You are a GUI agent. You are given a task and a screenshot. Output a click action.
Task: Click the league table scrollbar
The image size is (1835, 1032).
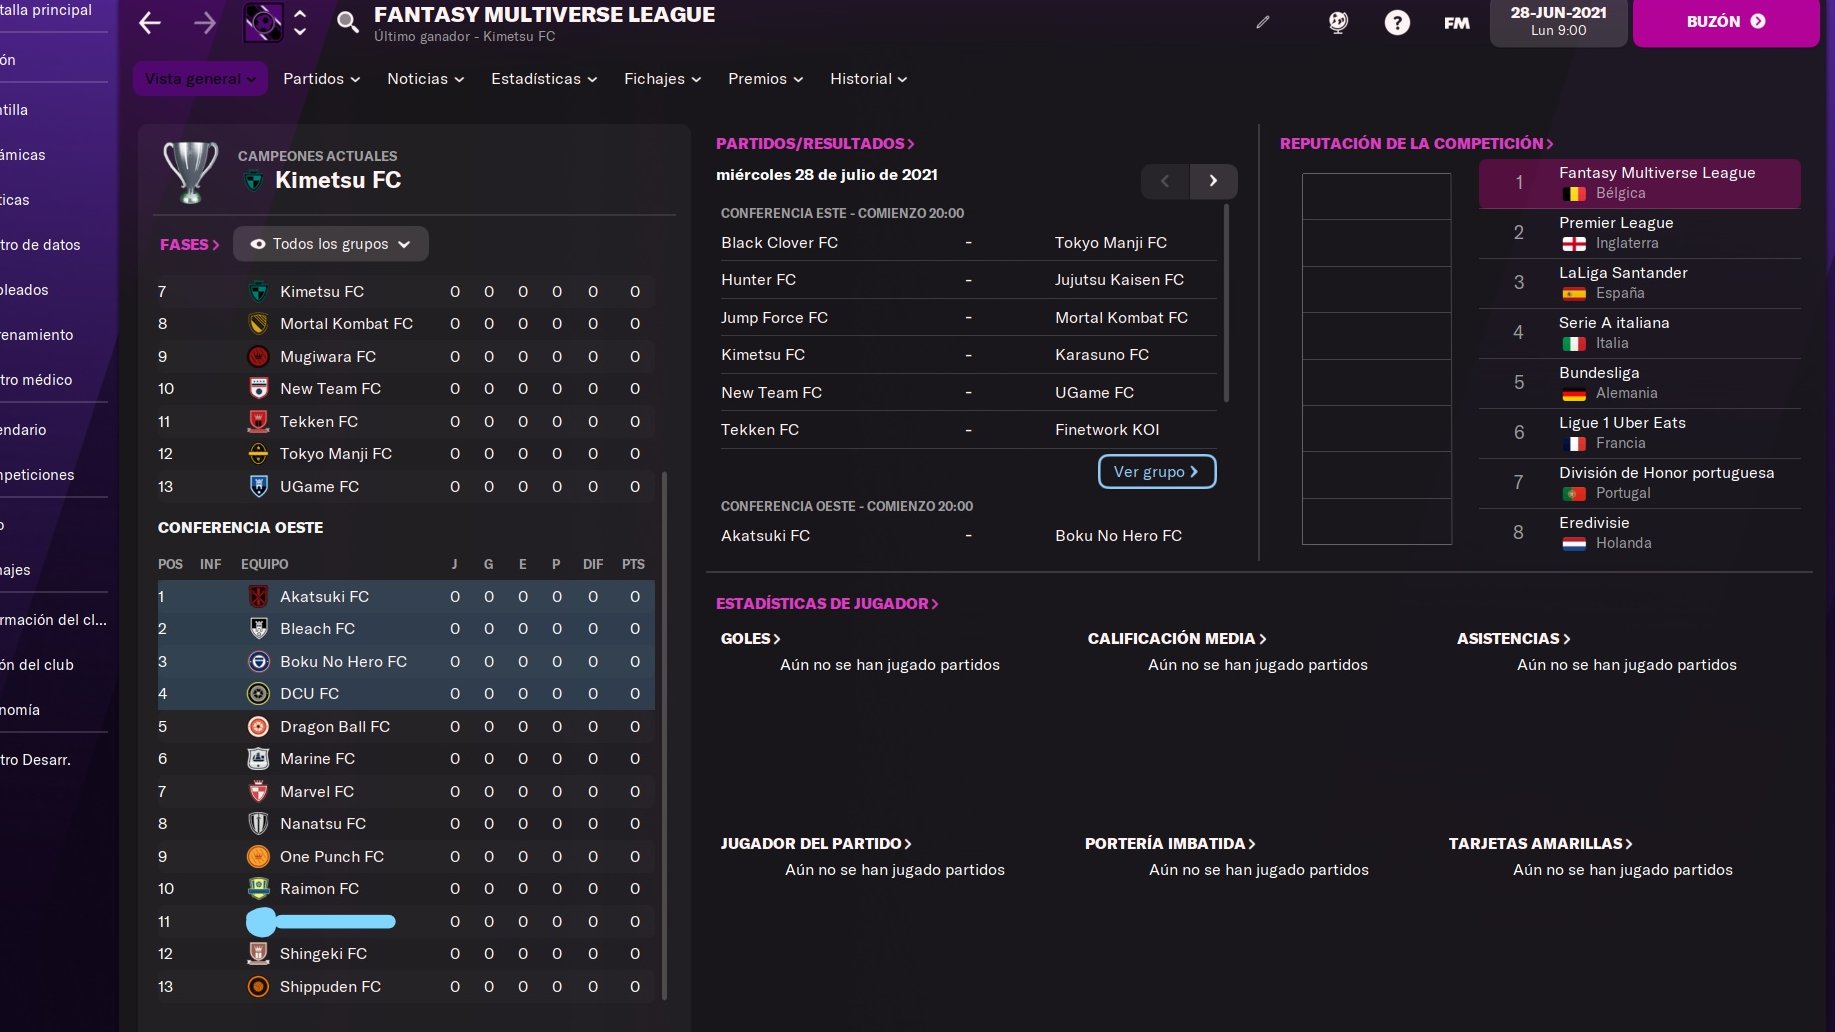coord(664,735)
